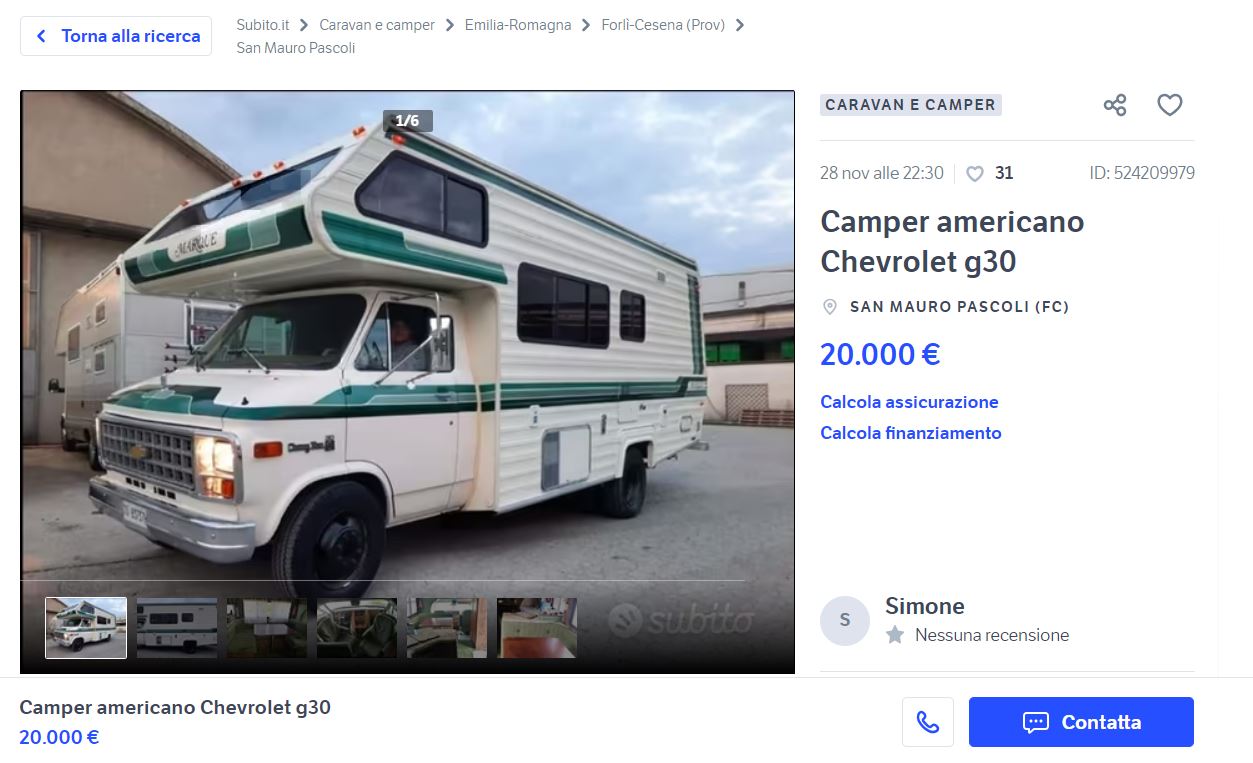Select the Emilia-Romagna breadcrumb
The height and width of the screenshot is (763, 1253).
click(x=518, y=25)
